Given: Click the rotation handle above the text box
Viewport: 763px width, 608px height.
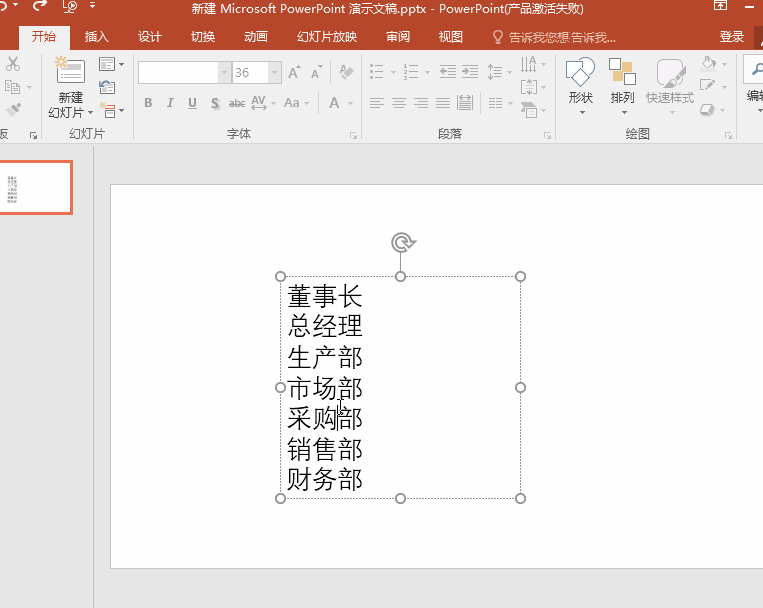Looking at the screenshot, I should coord(401,242).
